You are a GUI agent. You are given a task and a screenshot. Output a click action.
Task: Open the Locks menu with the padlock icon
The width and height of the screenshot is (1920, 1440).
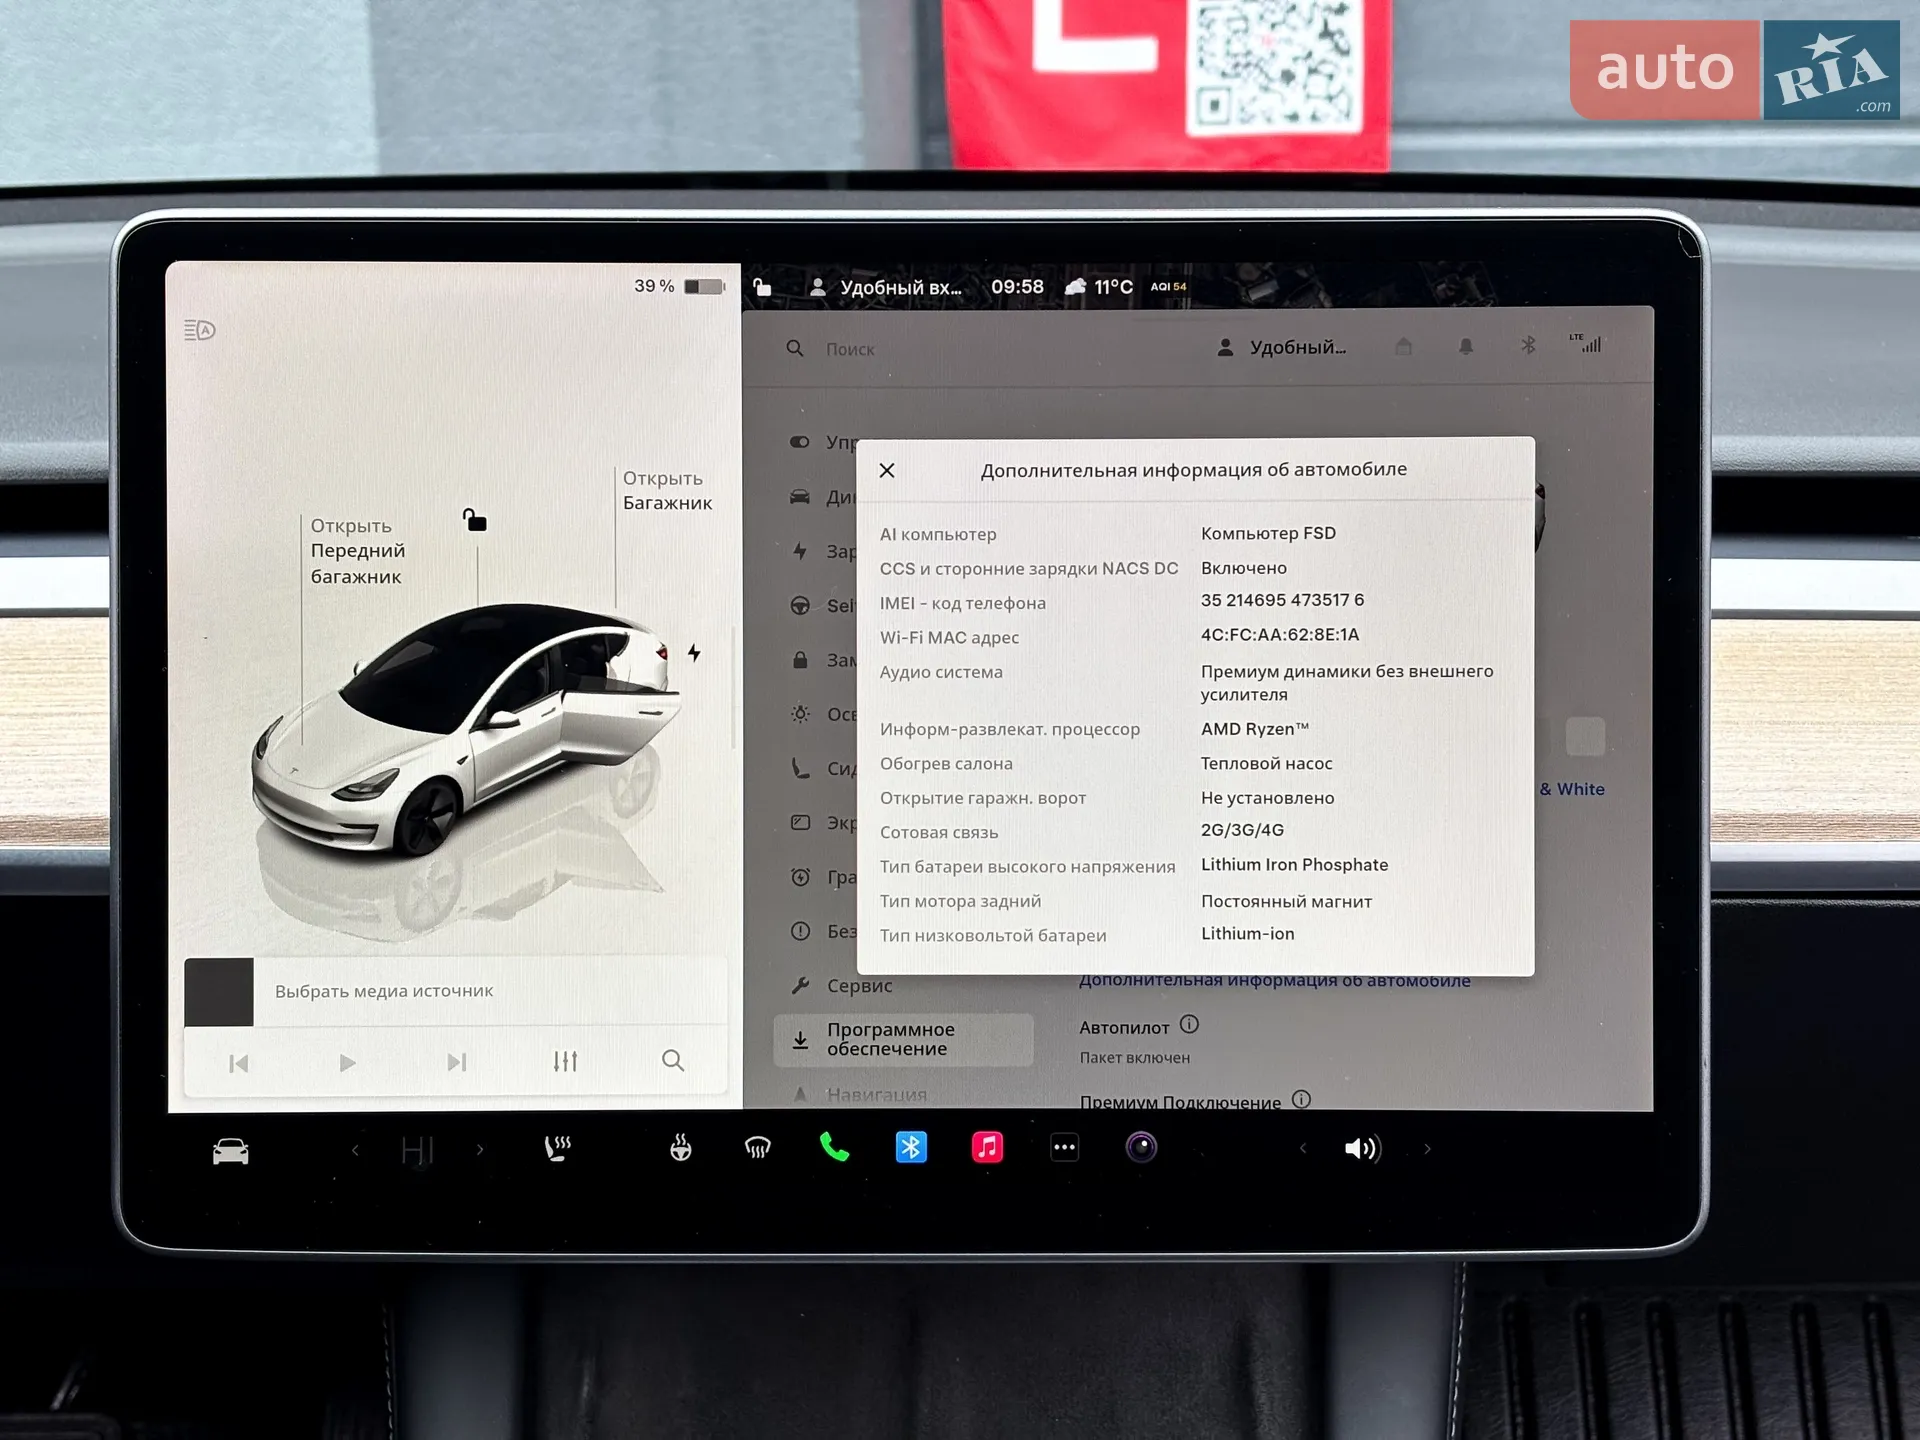pyautogui.click(x=822, y=660)
